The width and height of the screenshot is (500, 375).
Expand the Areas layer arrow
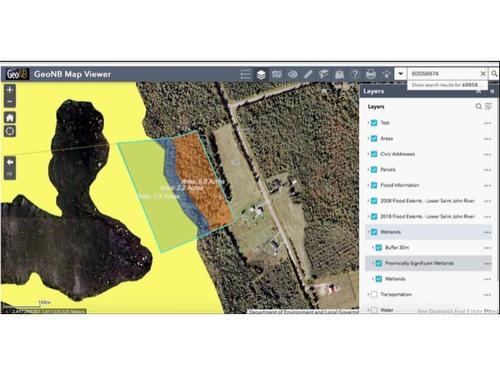pyautogui.click(x=368, y=138)
